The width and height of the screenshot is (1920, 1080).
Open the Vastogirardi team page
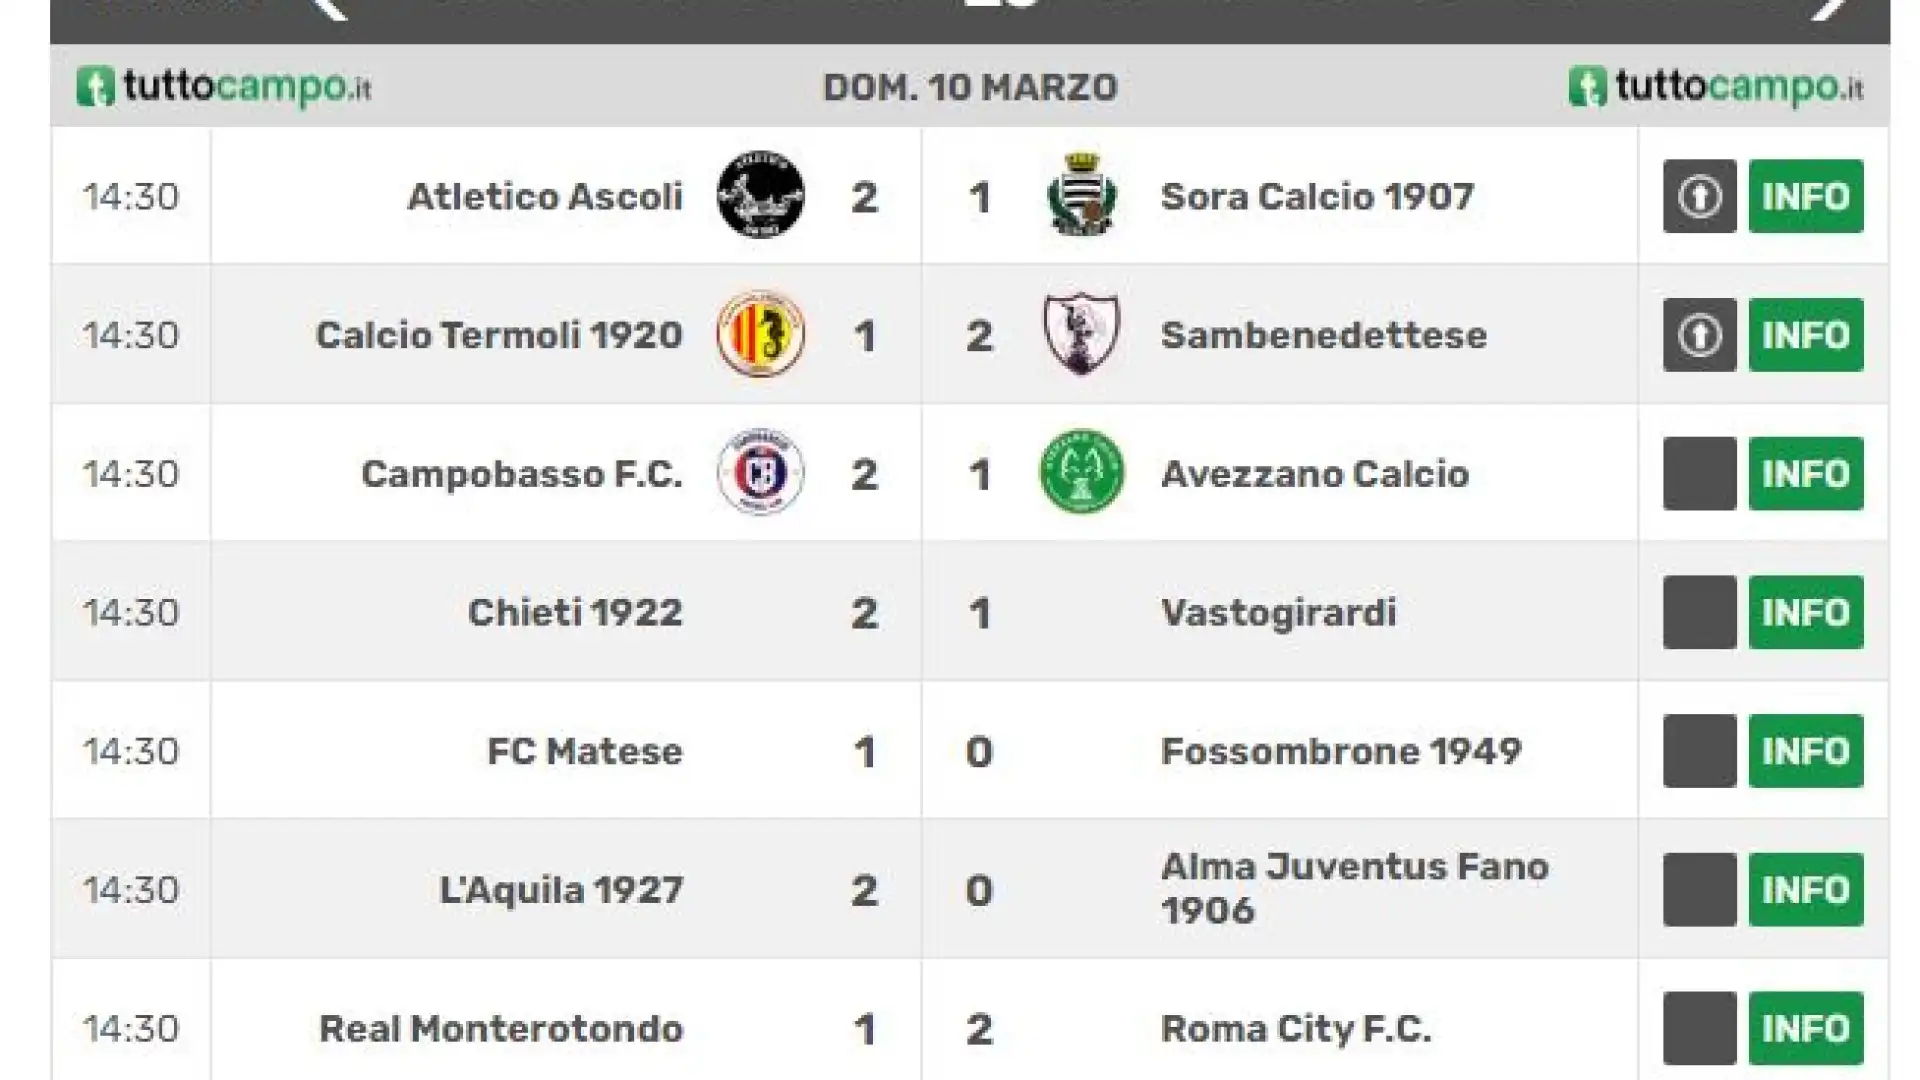tap(1278, 612)
